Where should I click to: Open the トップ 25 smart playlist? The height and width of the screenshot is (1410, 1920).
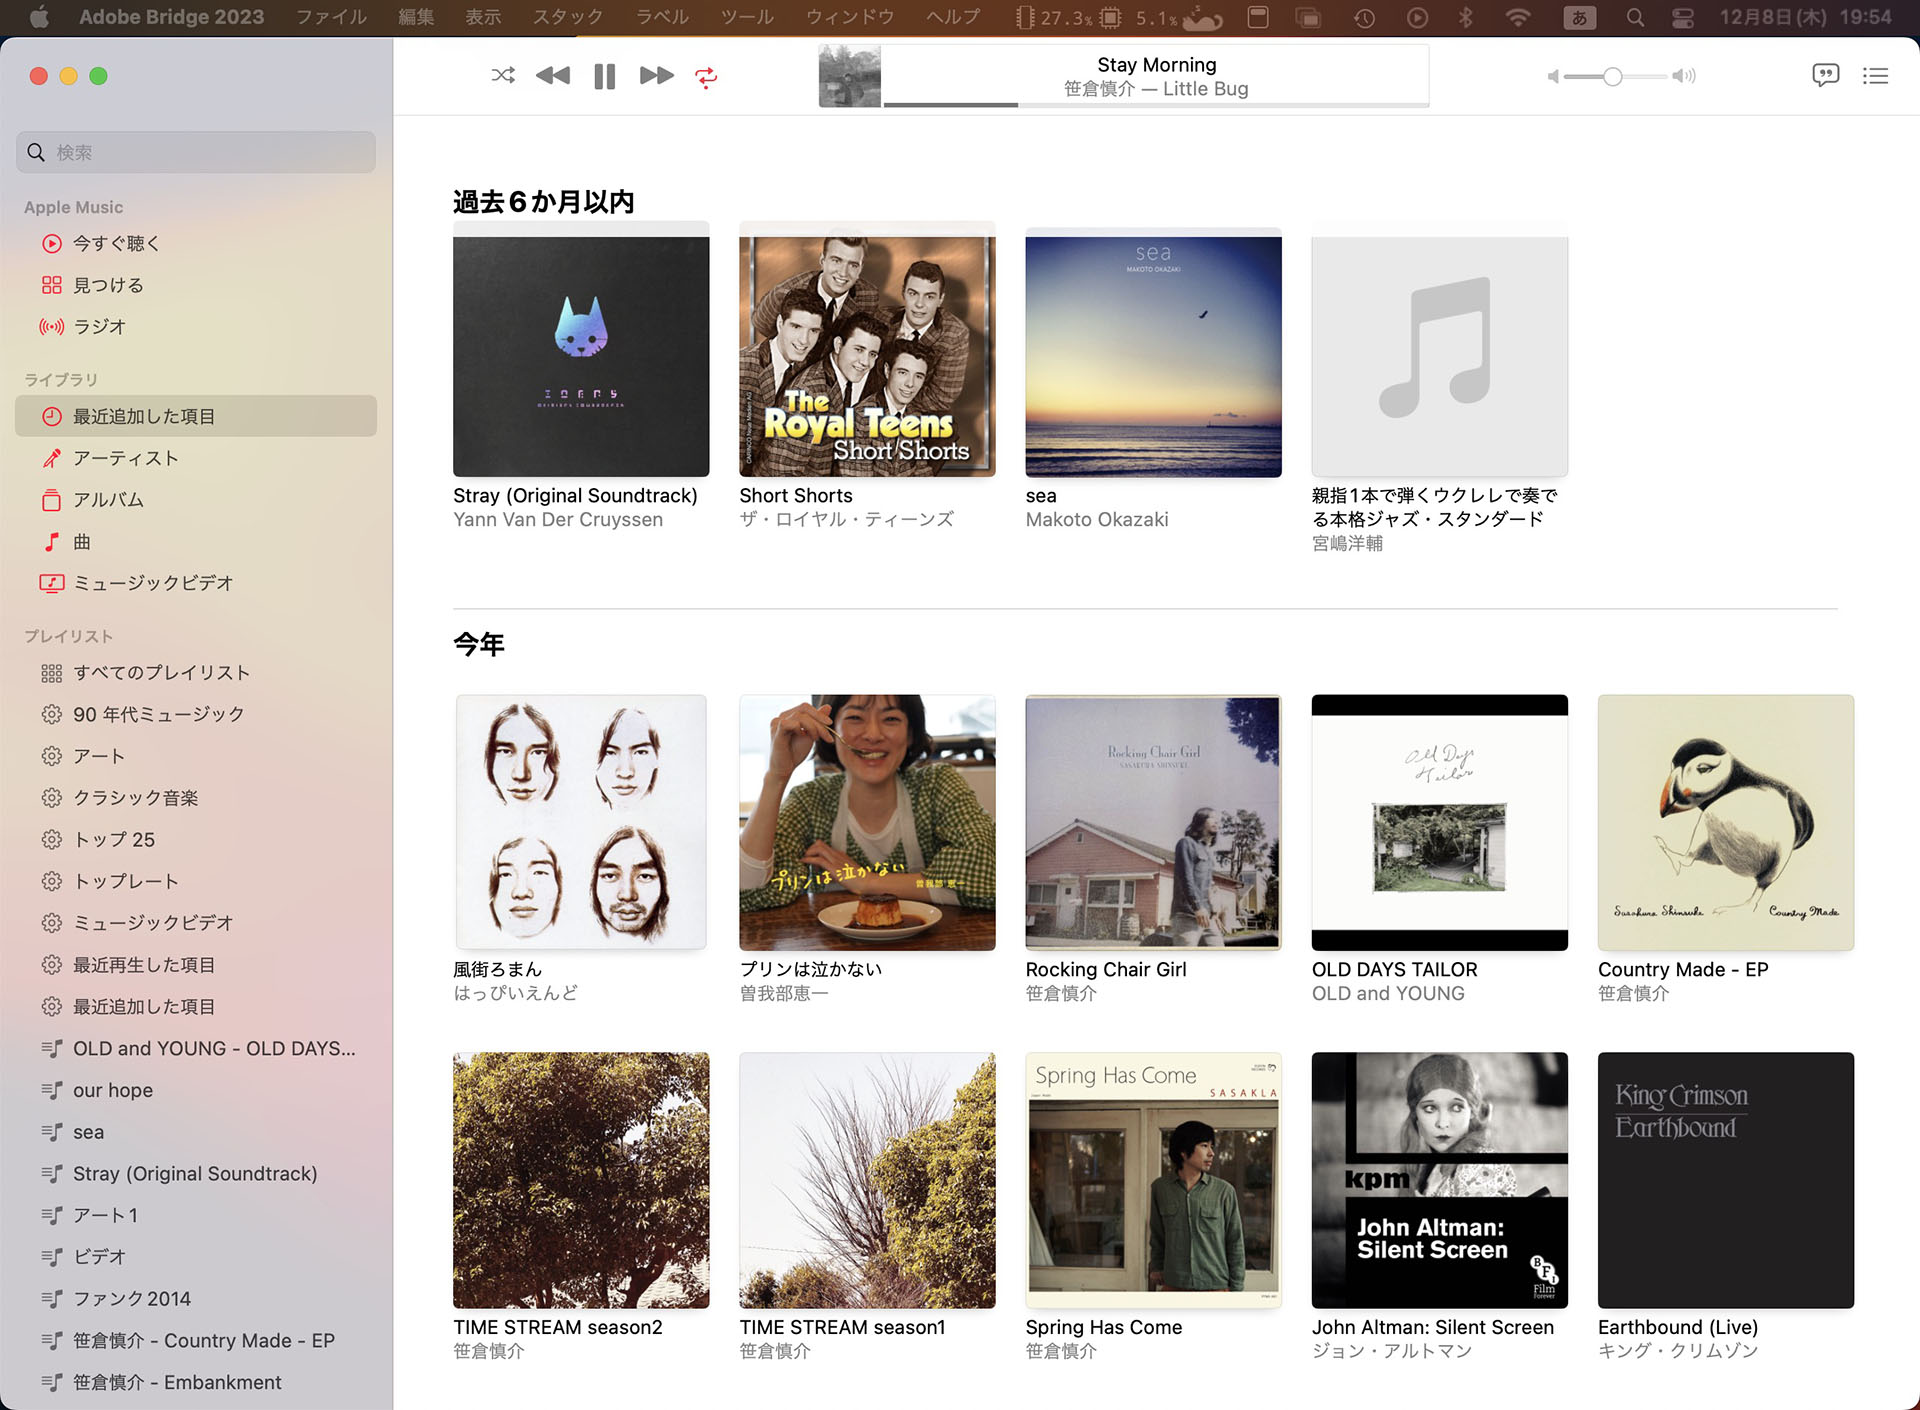[113, 839]
